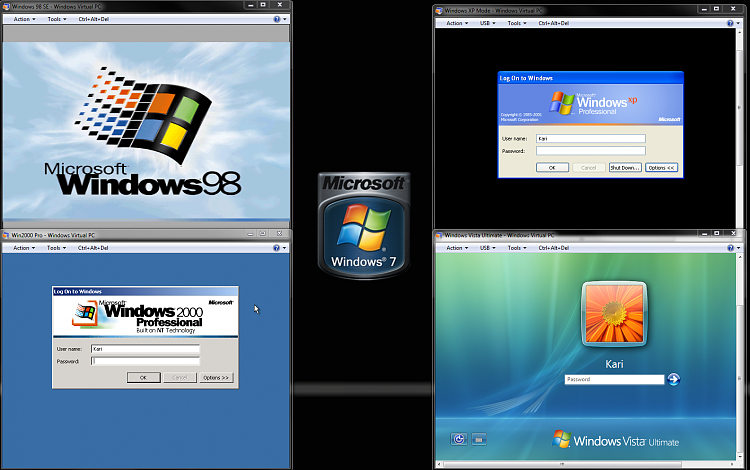Open Ease of Access icon on Vista logon
750x470 pixels.
459,439
